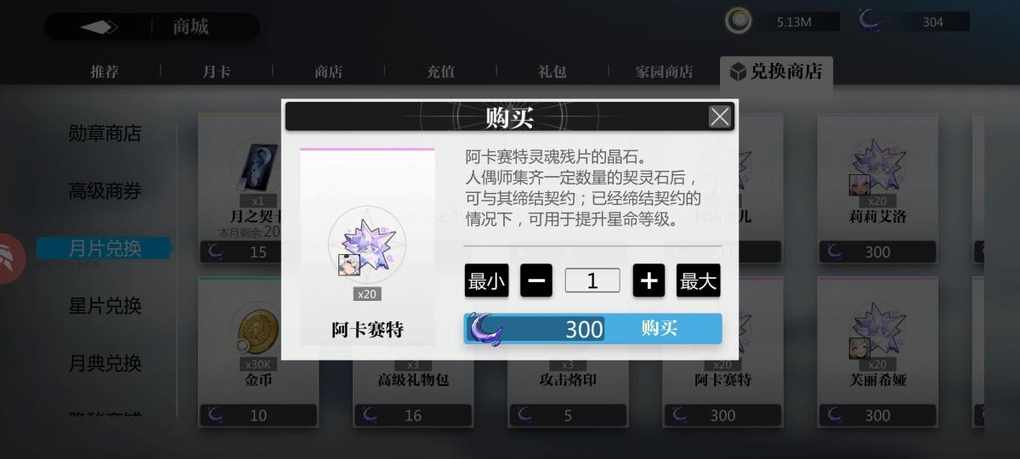
Task: Click the crescent moon shard currency icon
Action: [870, 21]
